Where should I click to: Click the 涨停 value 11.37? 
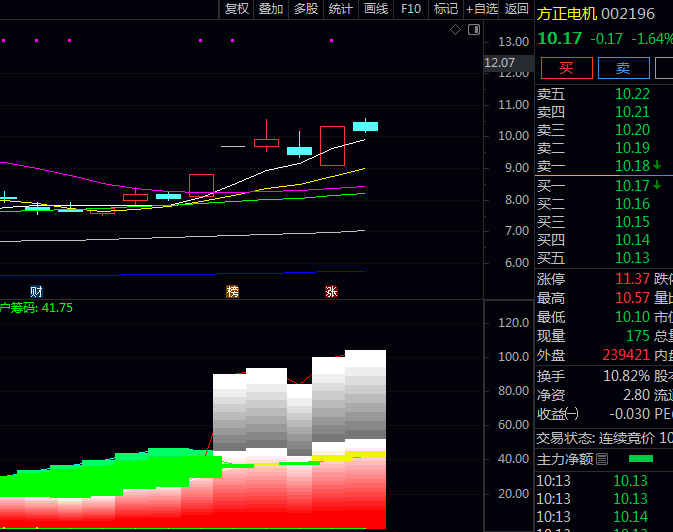coord(633,279)
